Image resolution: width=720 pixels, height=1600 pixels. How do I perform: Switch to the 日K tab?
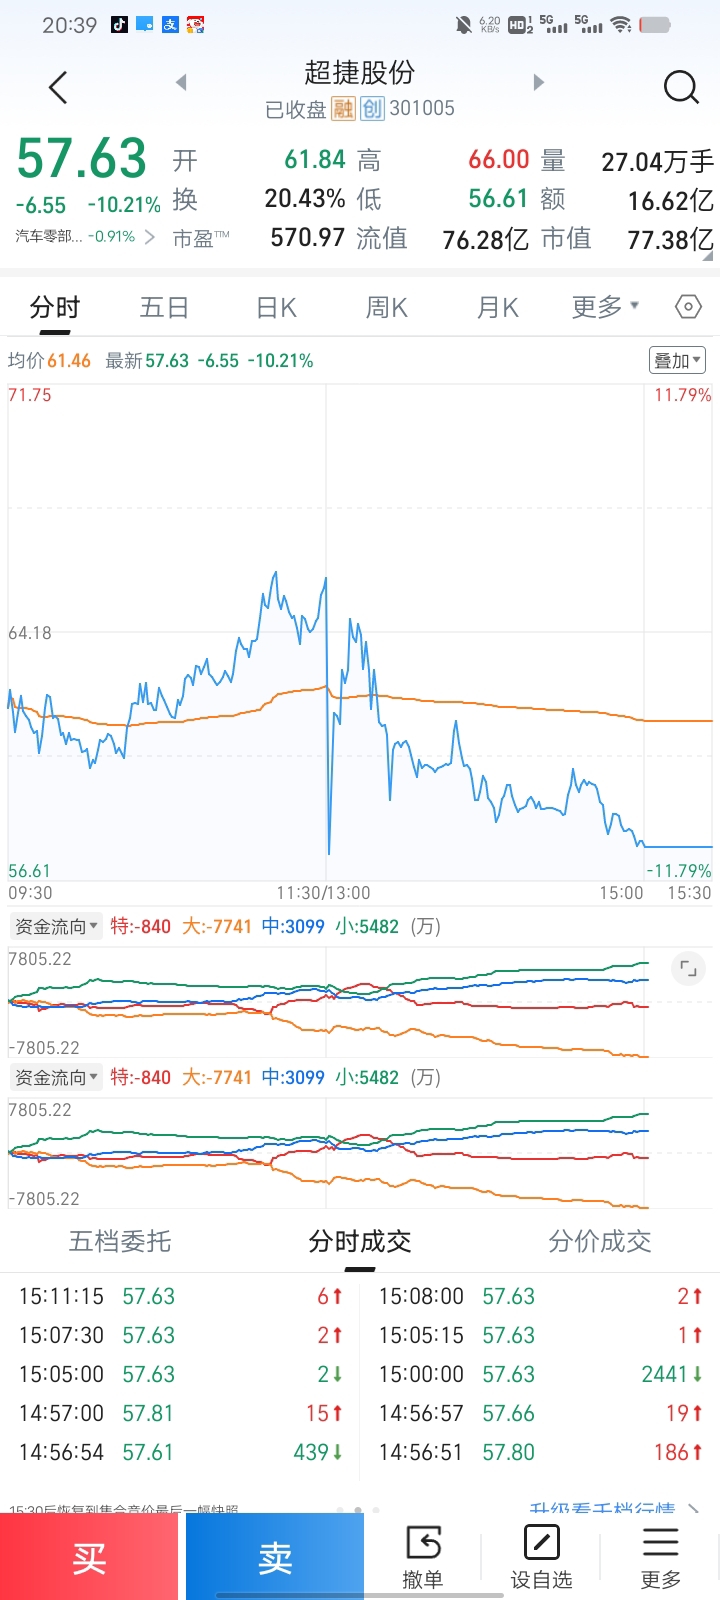pyautogui.click(x=276, y=307)
